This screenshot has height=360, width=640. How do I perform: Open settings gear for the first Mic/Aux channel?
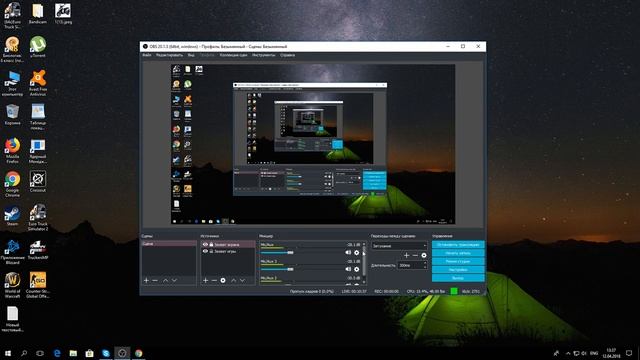tap(357, 253)
